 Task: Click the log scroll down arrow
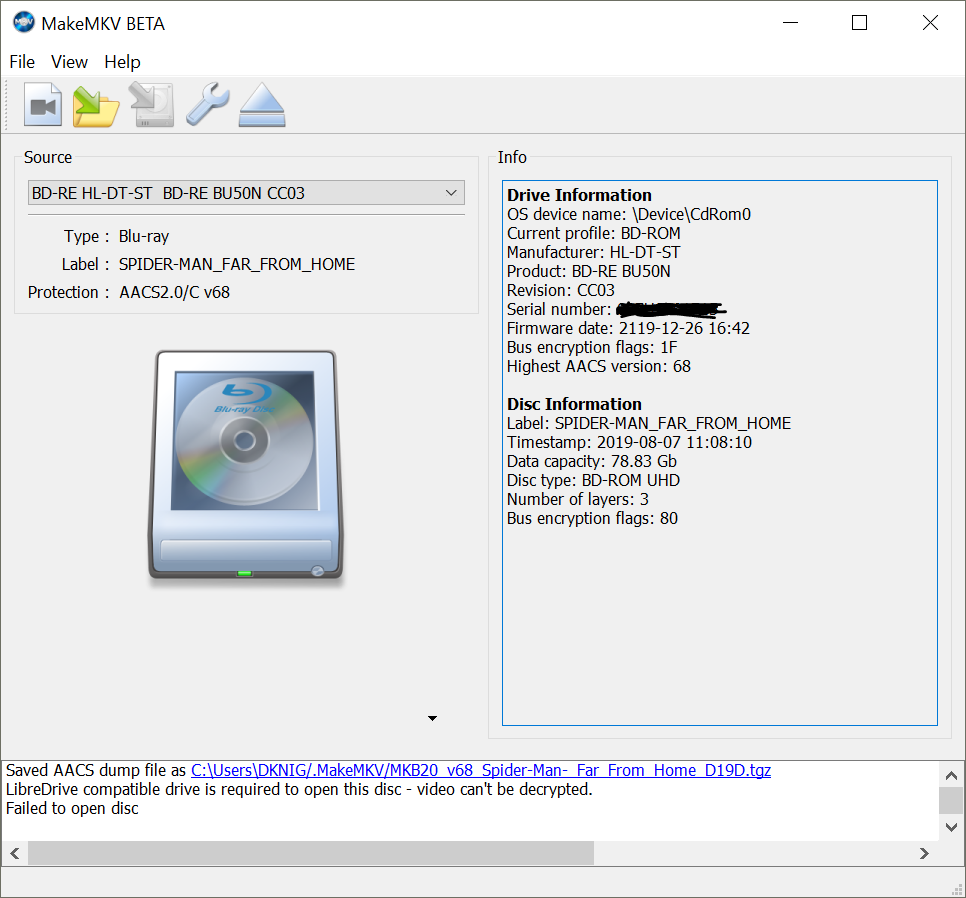[951, 827]
